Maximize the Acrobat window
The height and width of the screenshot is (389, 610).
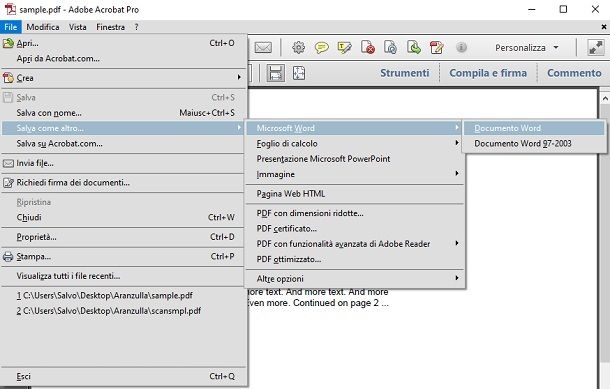[x=563, y=9]
